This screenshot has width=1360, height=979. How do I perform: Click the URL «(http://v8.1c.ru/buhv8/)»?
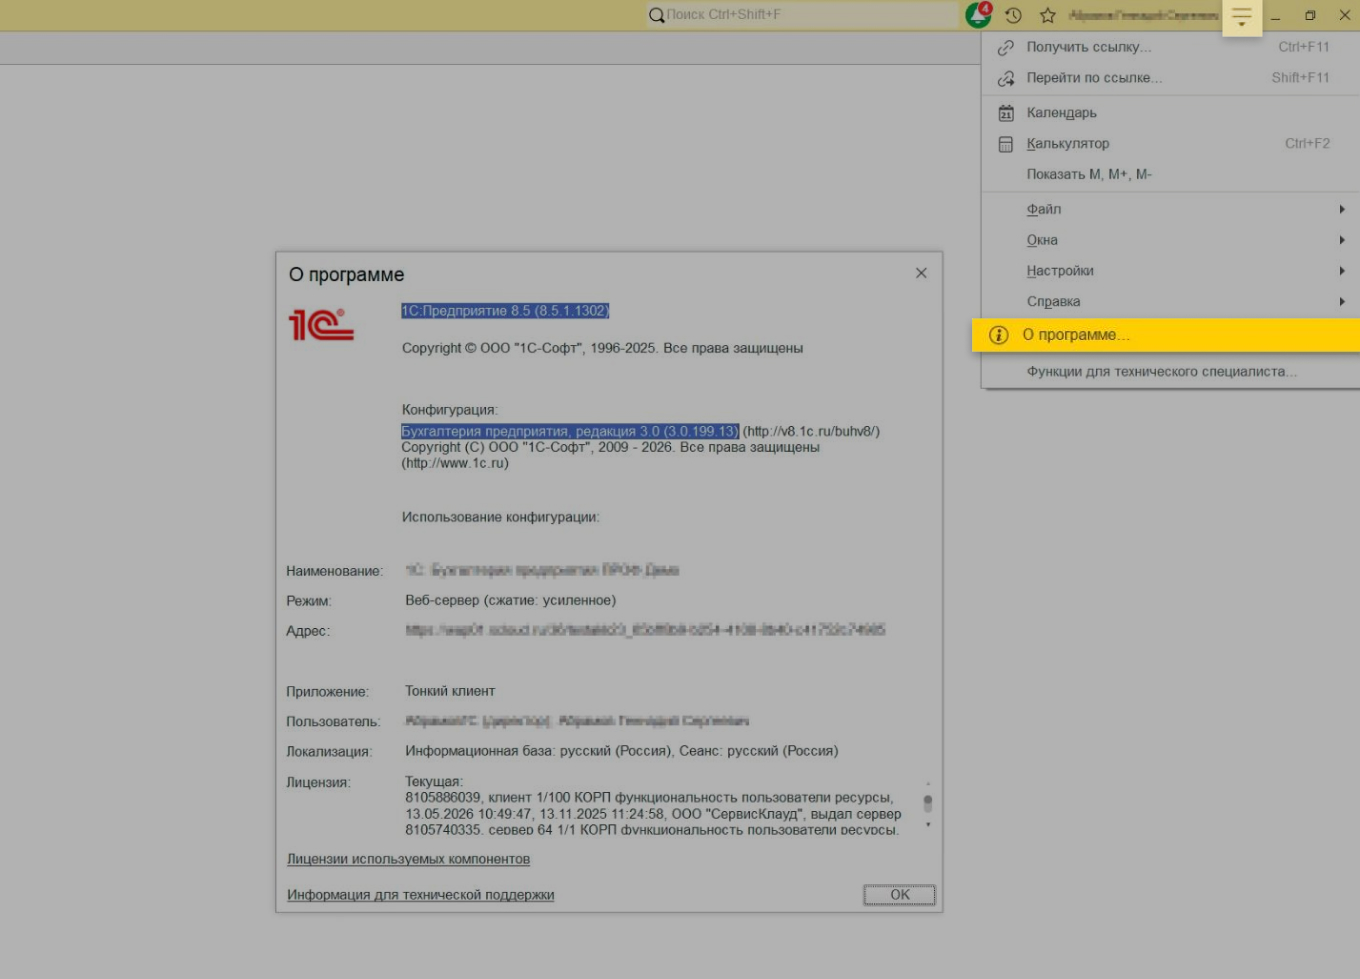pyautogui.click(x=811, y=431)
